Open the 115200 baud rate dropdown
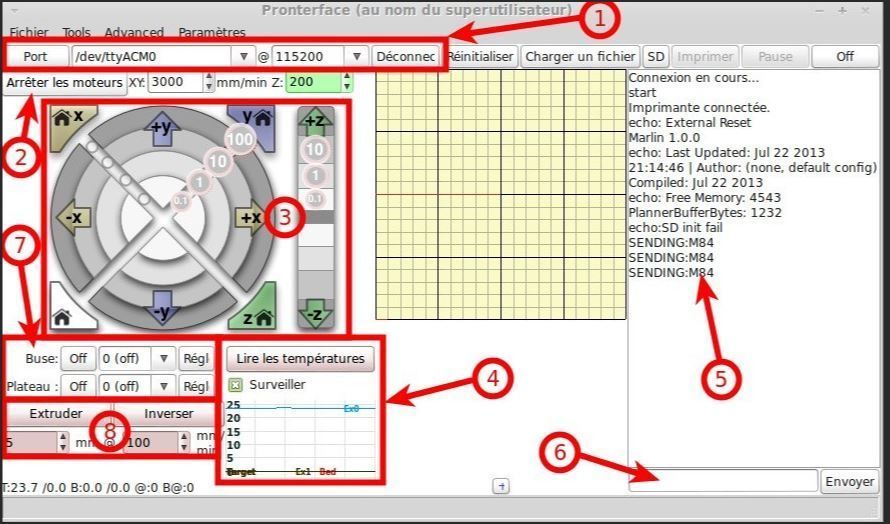This screenshot has width=890, height=524. click(357, 57)
